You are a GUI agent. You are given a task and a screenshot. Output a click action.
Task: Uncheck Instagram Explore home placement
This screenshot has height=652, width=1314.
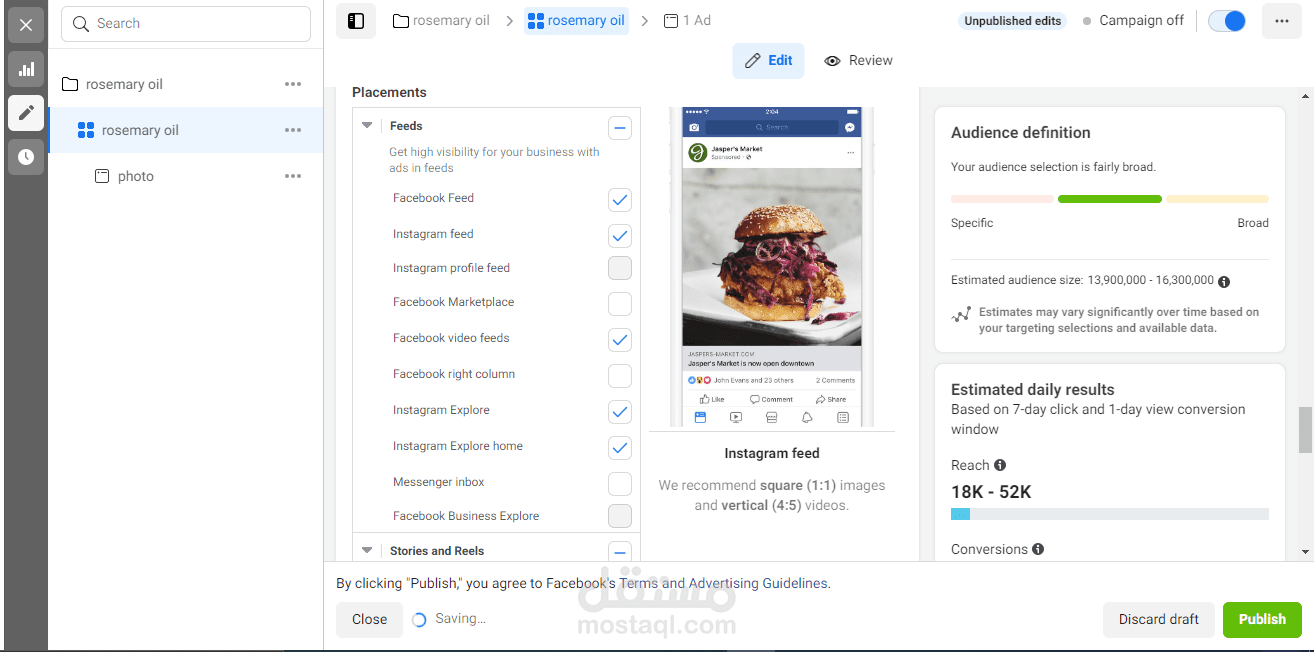click(x=620, y=448)
